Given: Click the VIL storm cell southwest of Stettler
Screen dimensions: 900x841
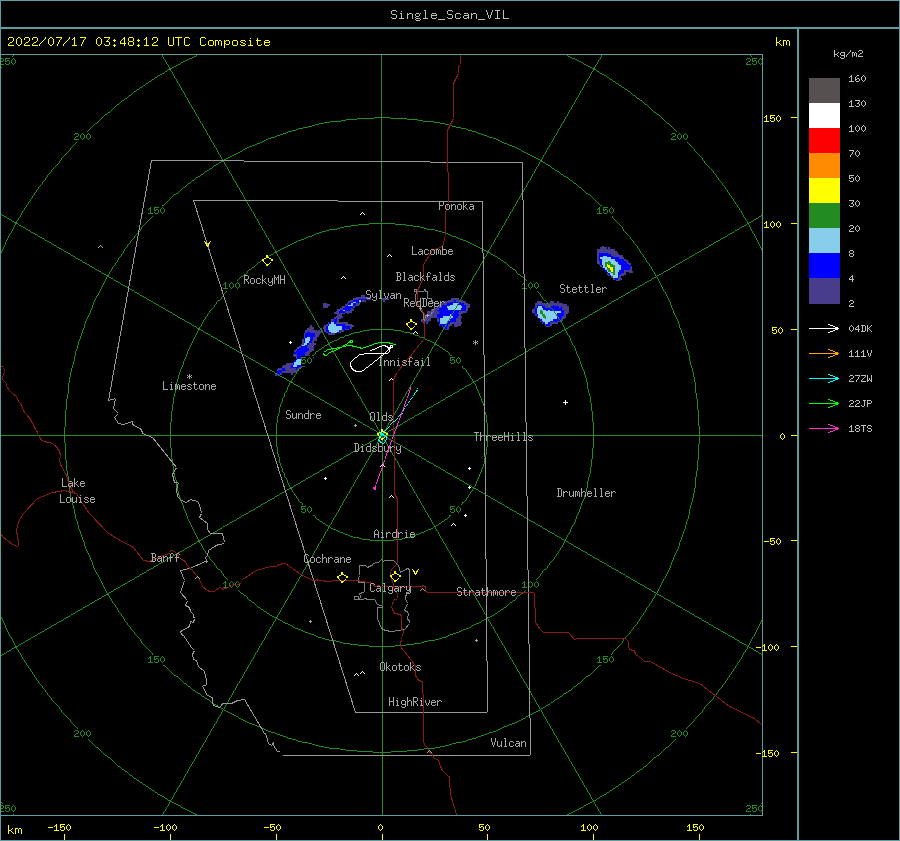Looking at the screenshot, I should tap(550, 313).
